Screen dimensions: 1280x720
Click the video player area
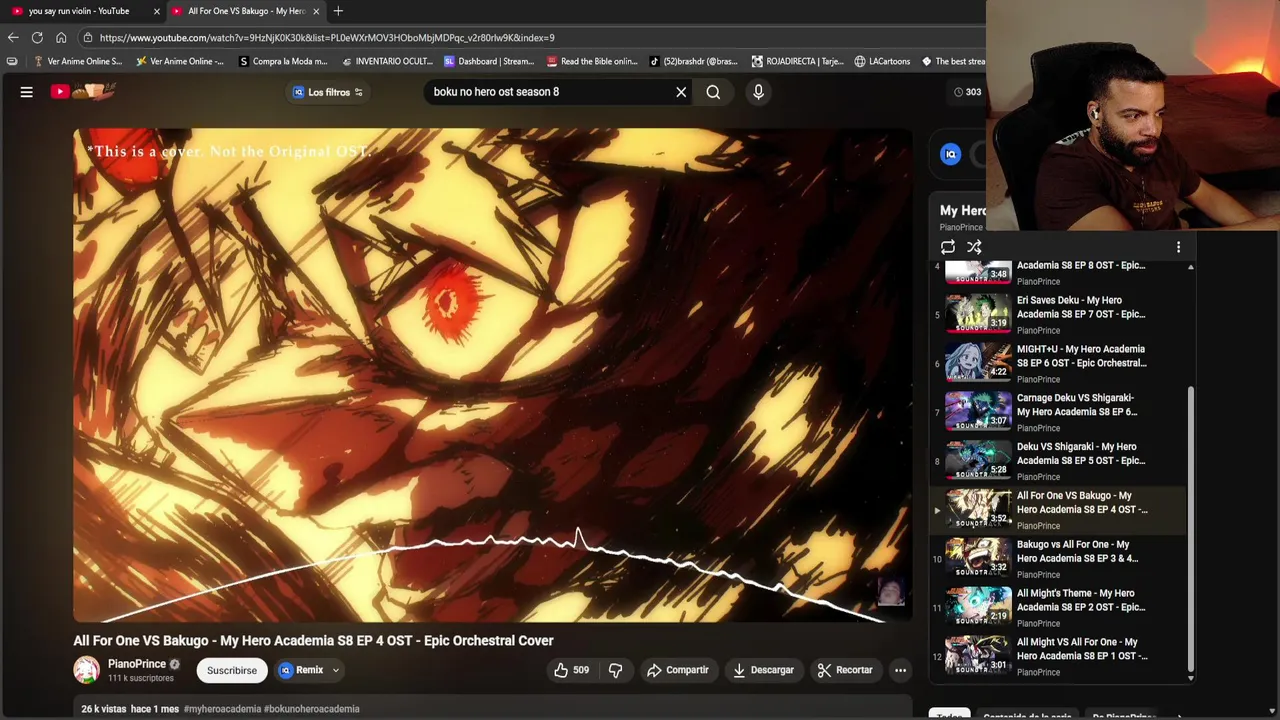tap(492, 375)
